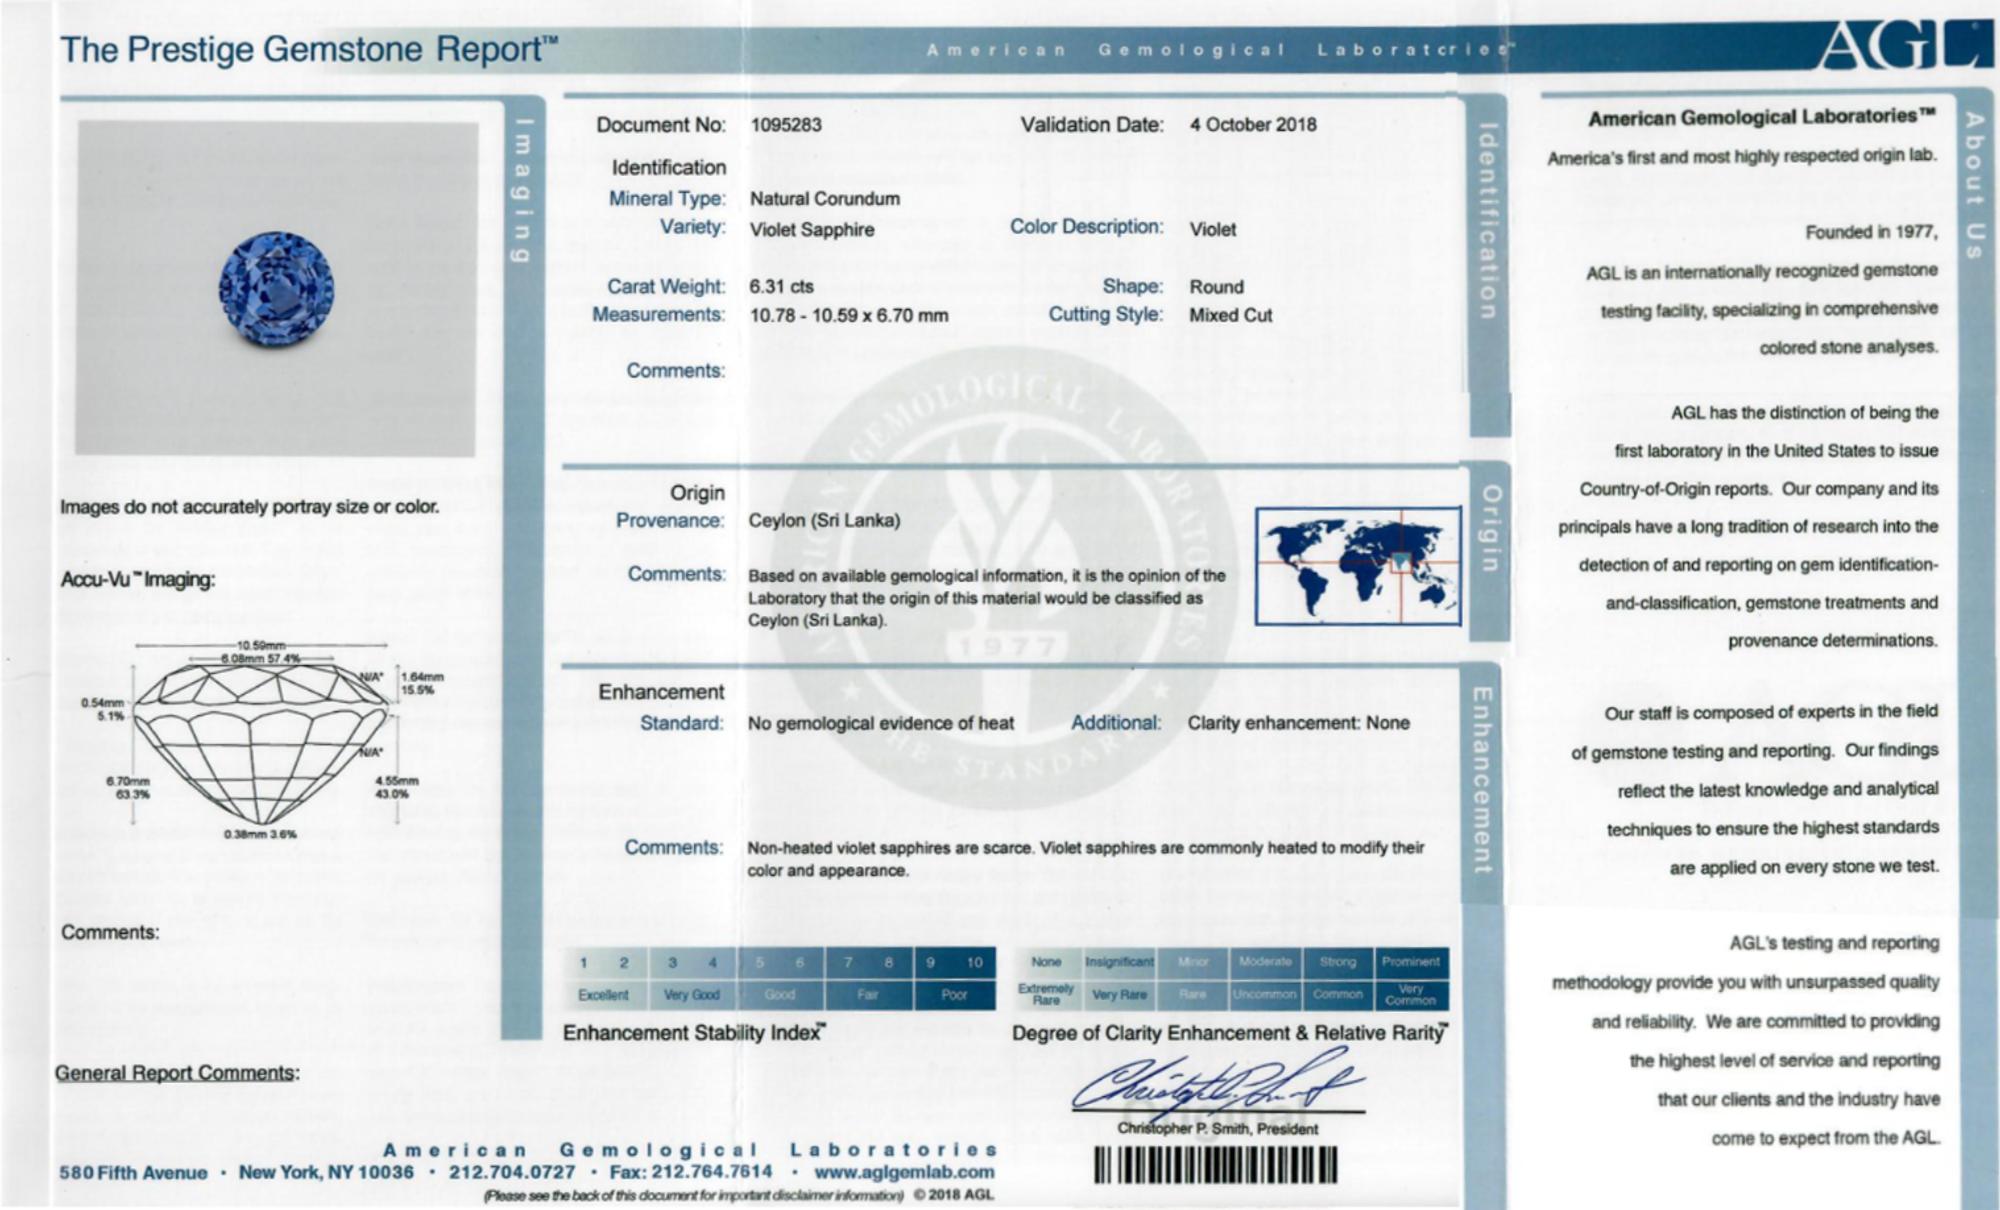This screenshot has width=2000, height=1210.
Task: Click the "10.59mm" width label on diagram
Action: (x=260, y=645)
